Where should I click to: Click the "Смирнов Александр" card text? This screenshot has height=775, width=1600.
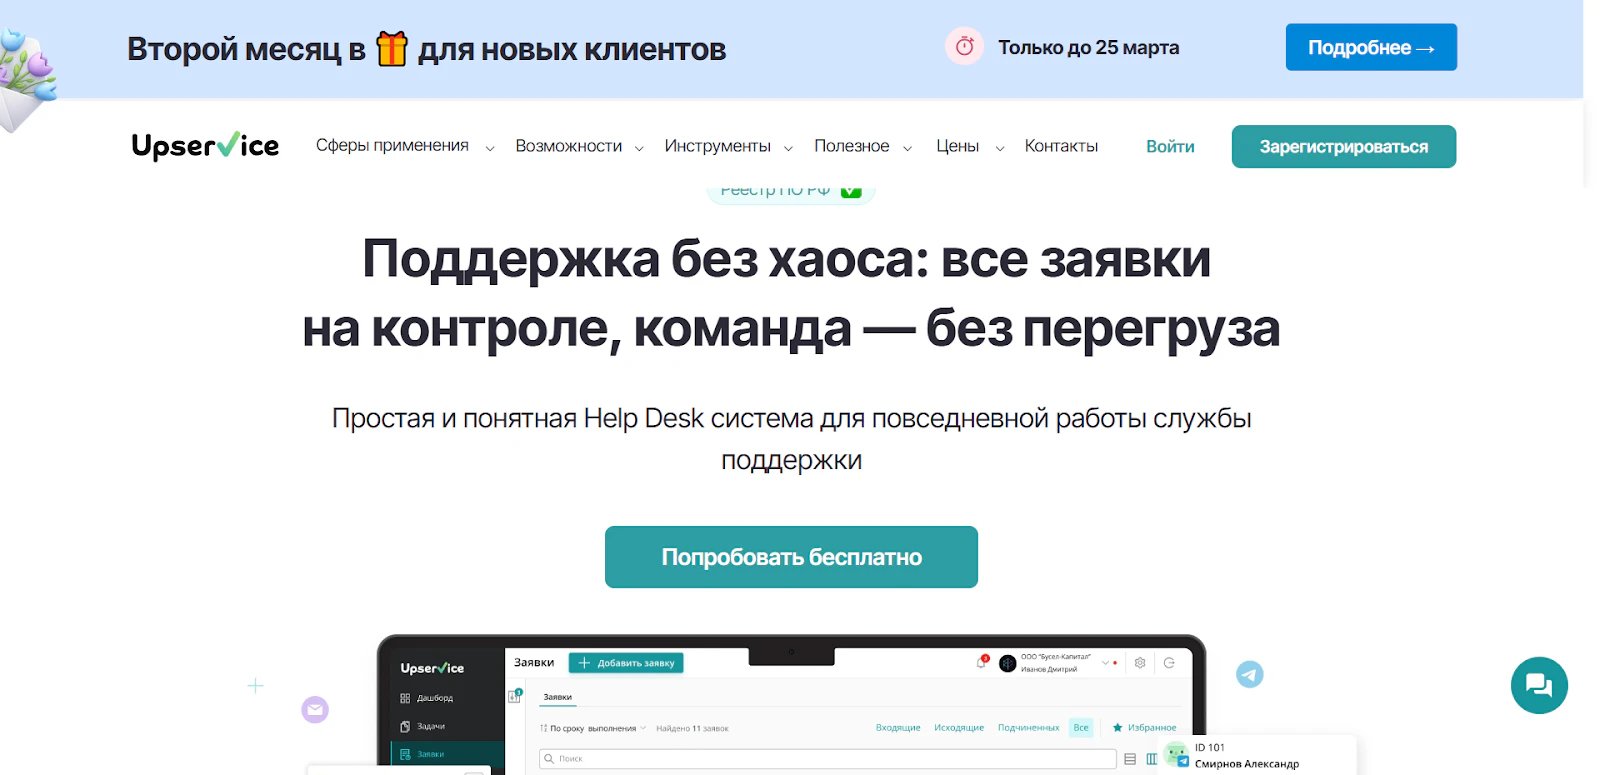pyautogui.click(x=1247, y=763)
